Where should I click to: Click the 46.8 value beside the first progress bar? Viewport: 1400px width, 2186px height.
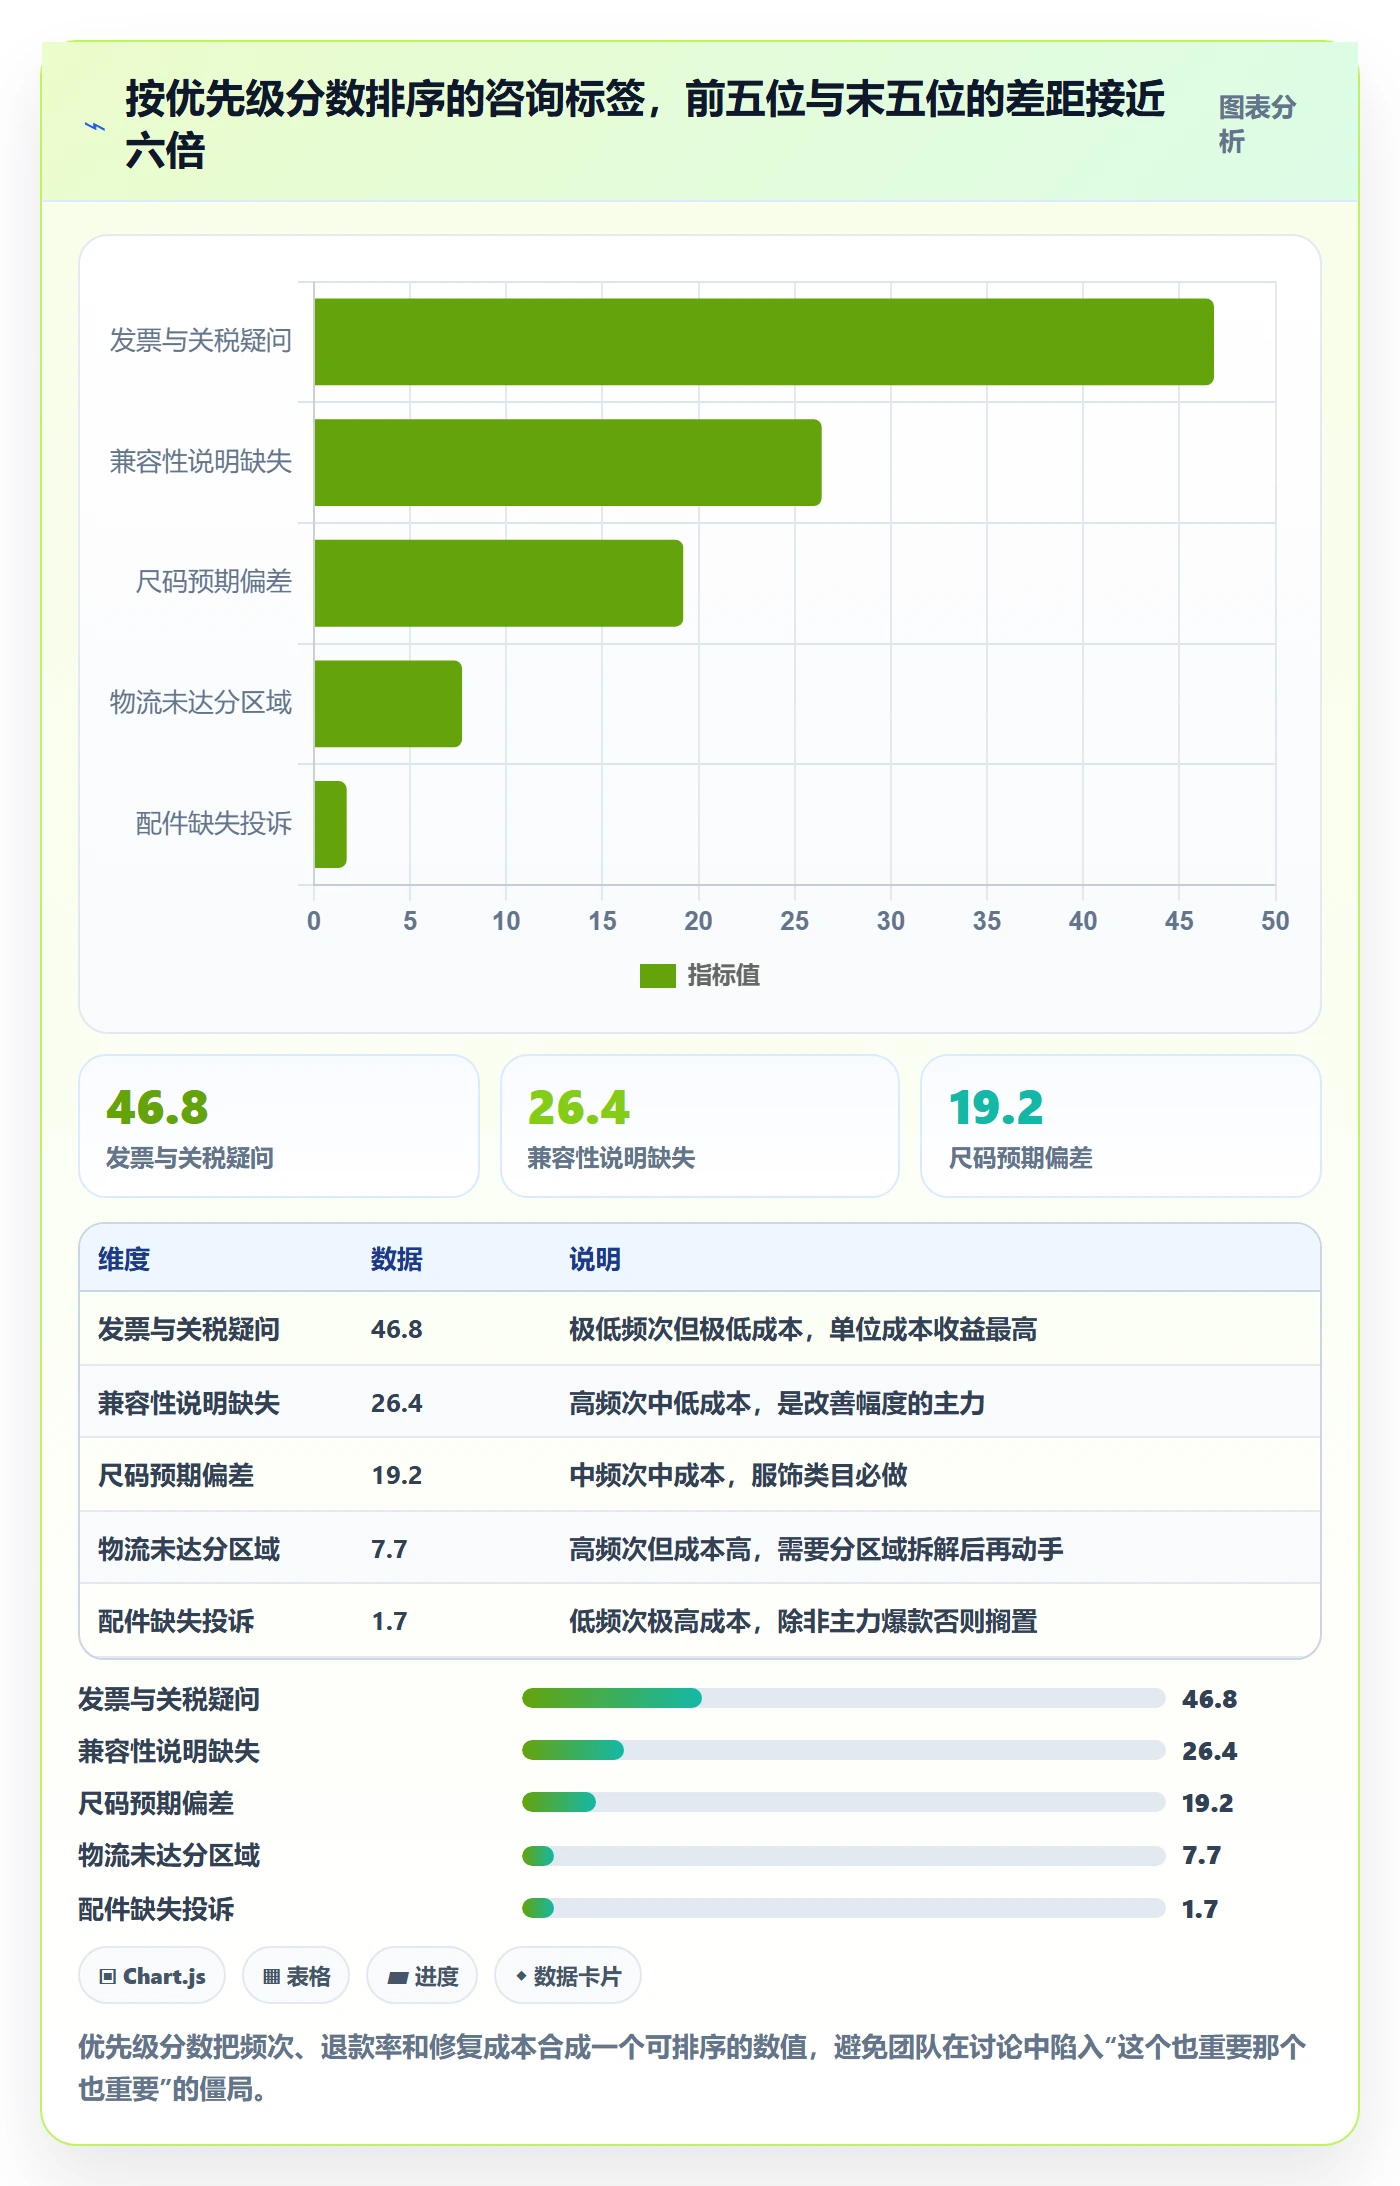[1209, 1699]
